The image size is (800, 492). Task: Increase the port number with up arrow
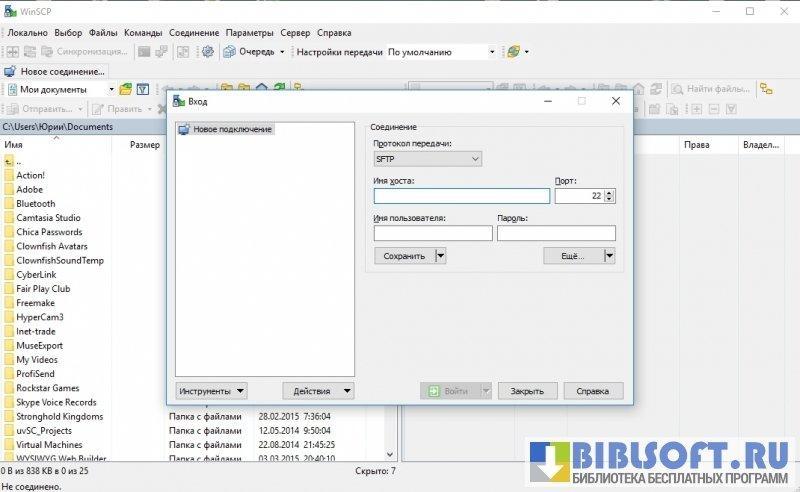[609, 192]
